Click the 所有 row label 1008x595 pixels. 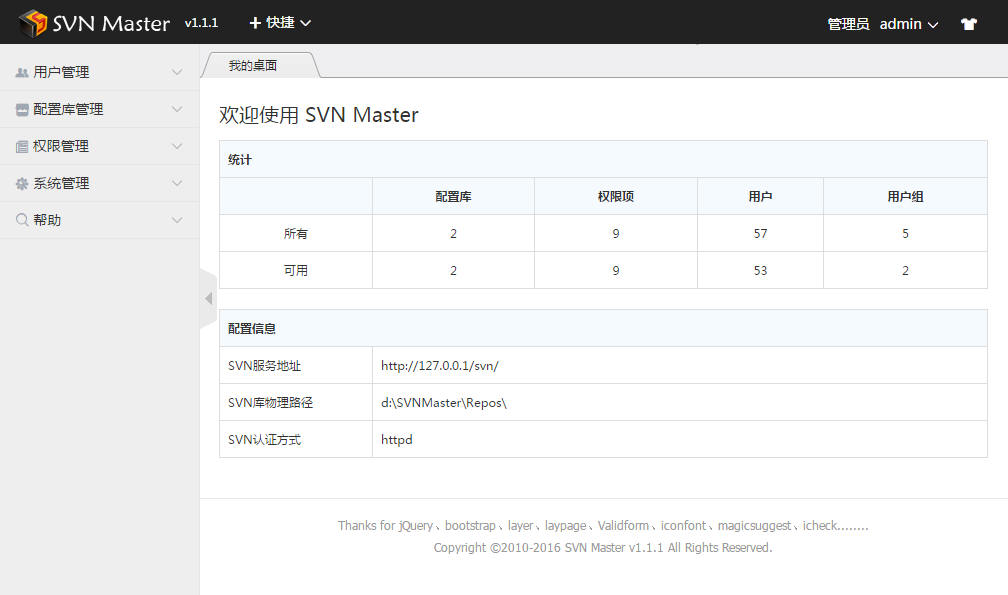(x=296, y=234)
